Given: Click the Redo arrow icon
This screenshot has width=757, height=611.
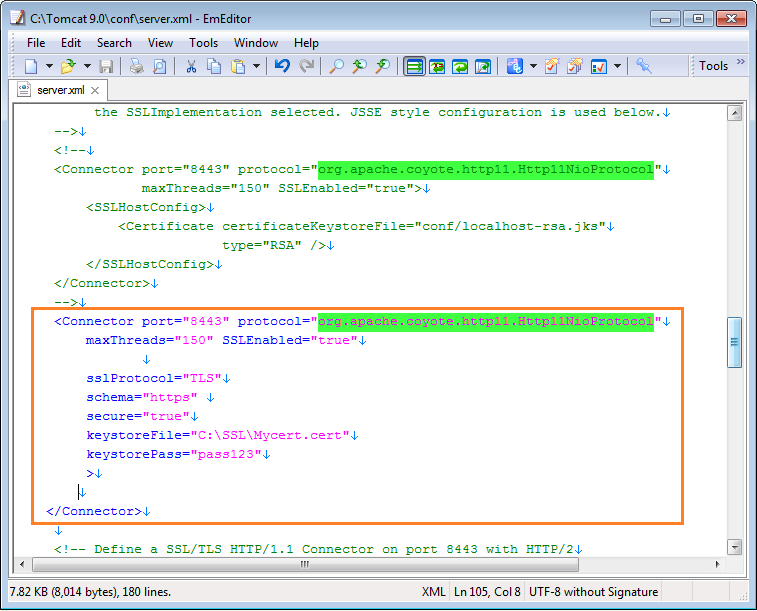Looking at the screenshot, I should click(307, 66).
